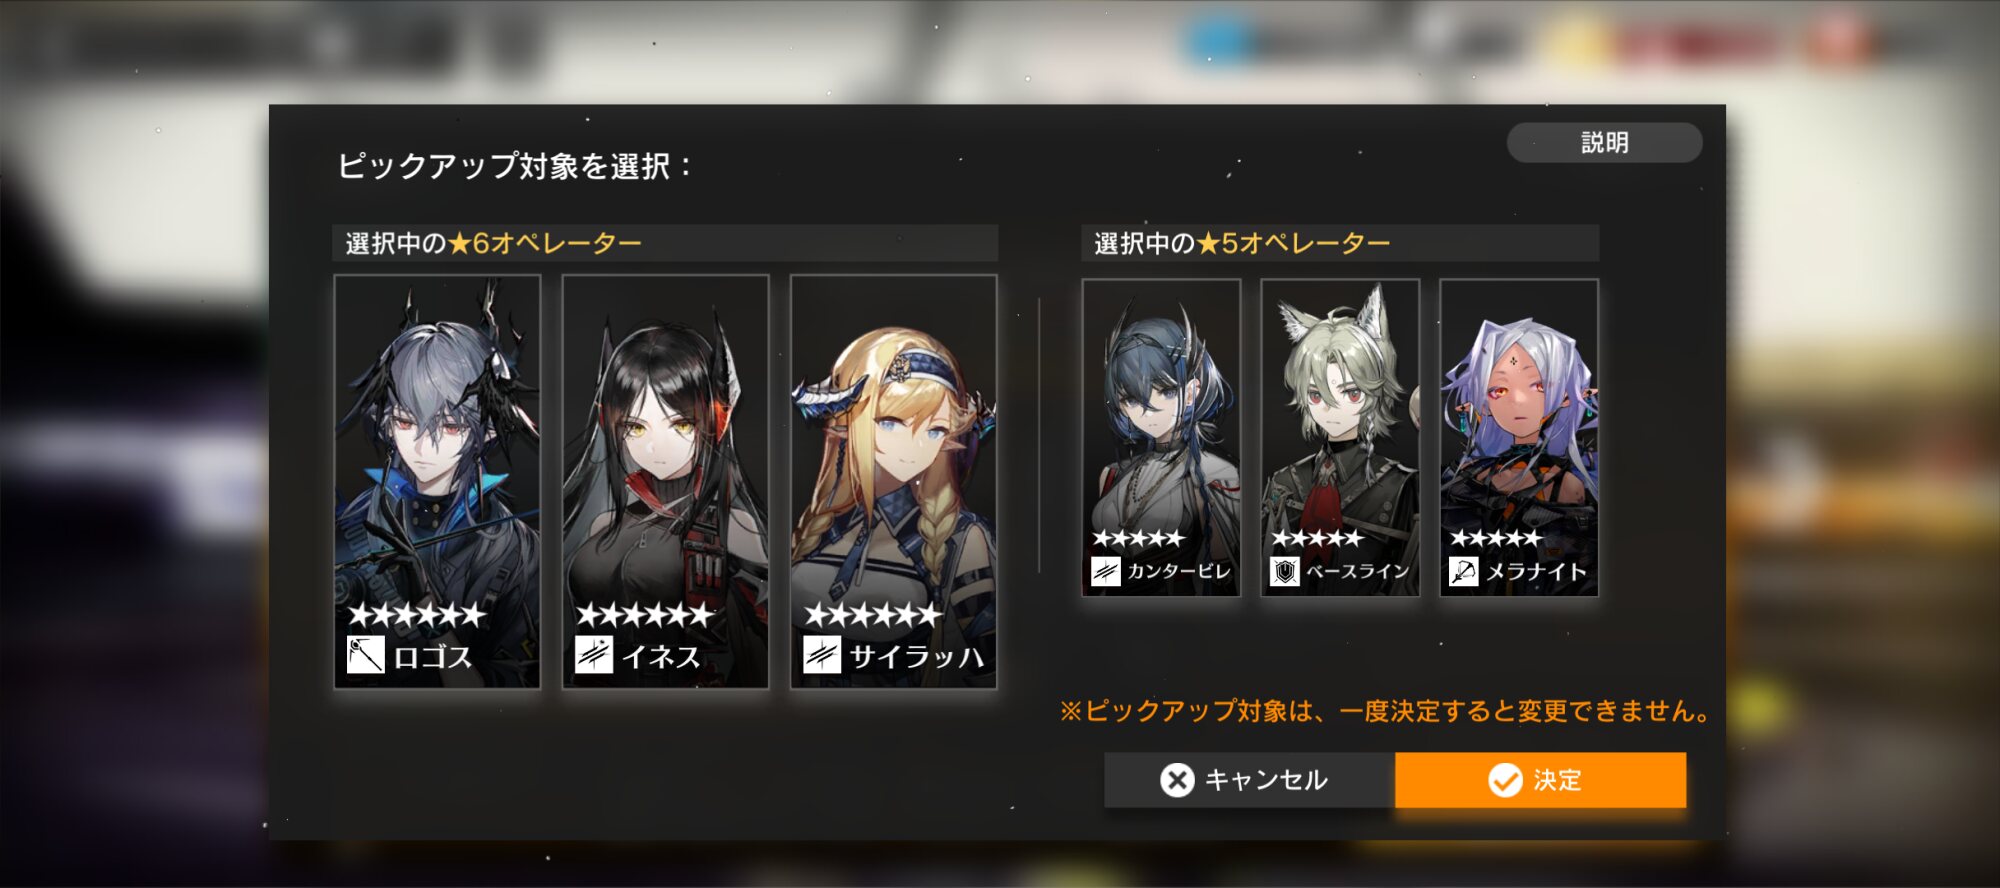Viewport: 2000px width, 888px height.
Task: Click the six-star rating on ロゴス
Action: point(416,614)
